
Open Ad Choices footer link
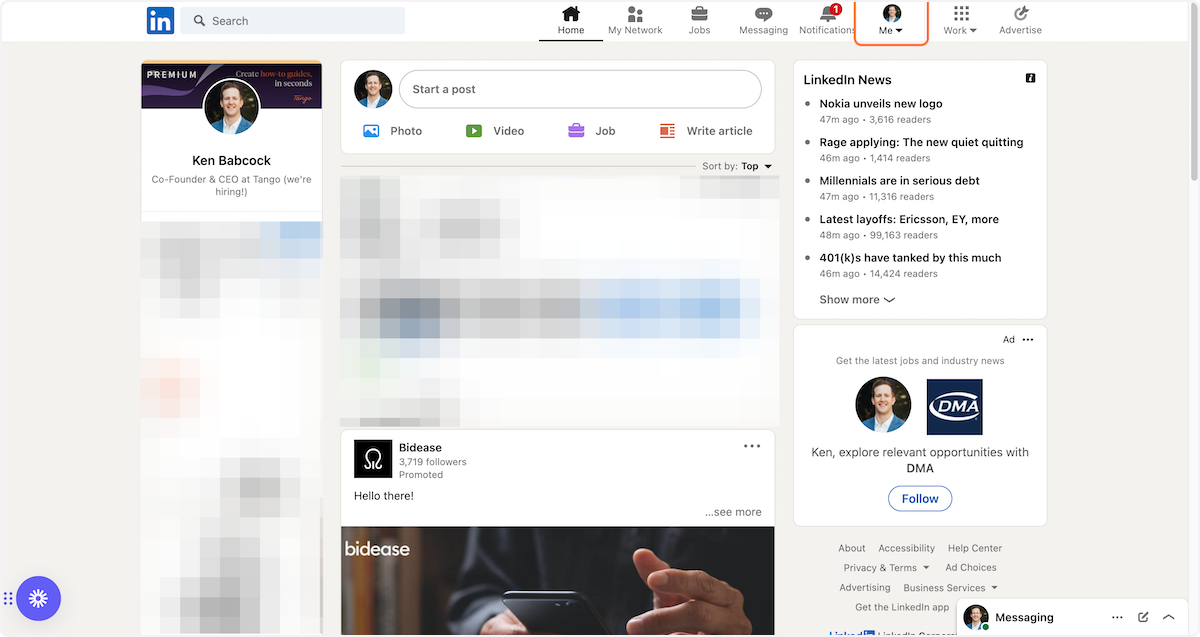[971, 568]
